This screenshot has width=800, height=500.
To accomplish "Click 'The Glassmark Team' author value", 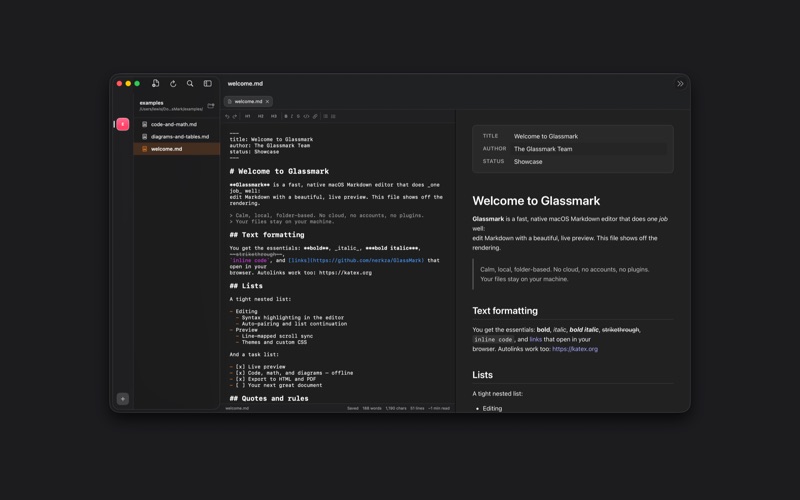I will tap(543, 149).
